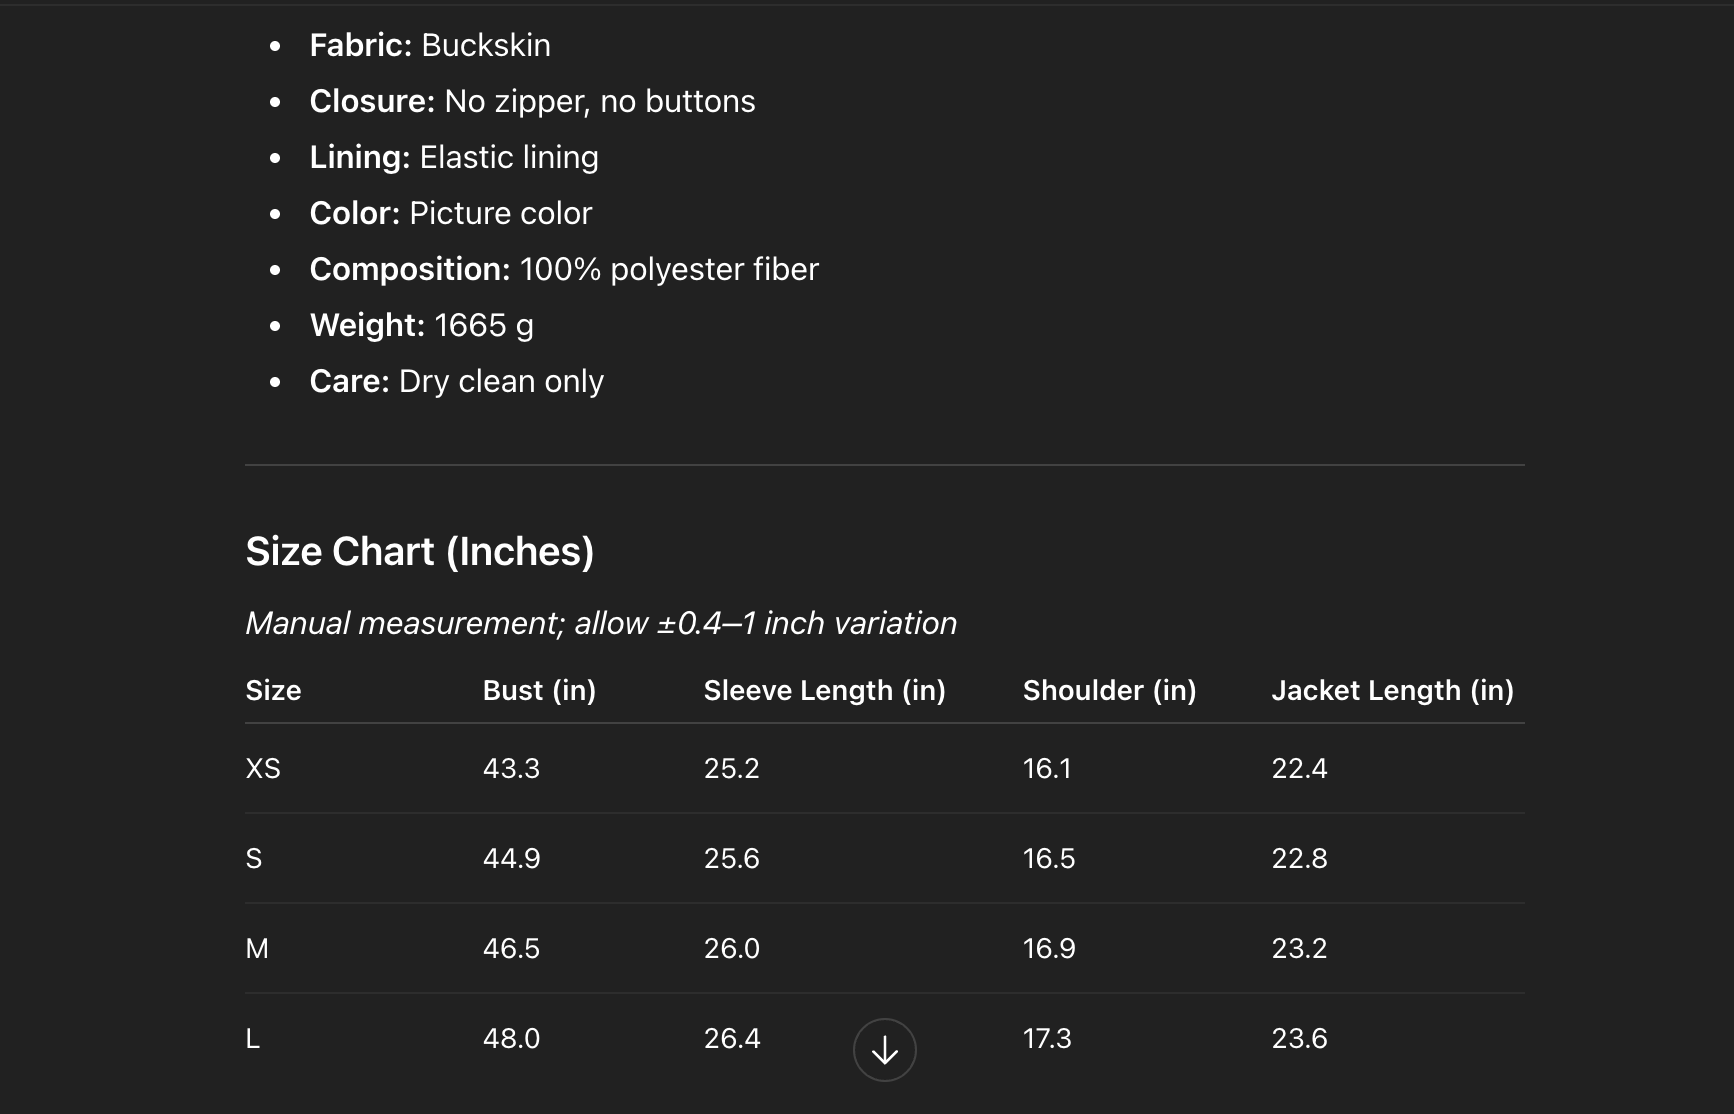This screenshot has height=1114, width=1734.
Task: Click the Bust (in) column header
Action: [x=539, y=690]
